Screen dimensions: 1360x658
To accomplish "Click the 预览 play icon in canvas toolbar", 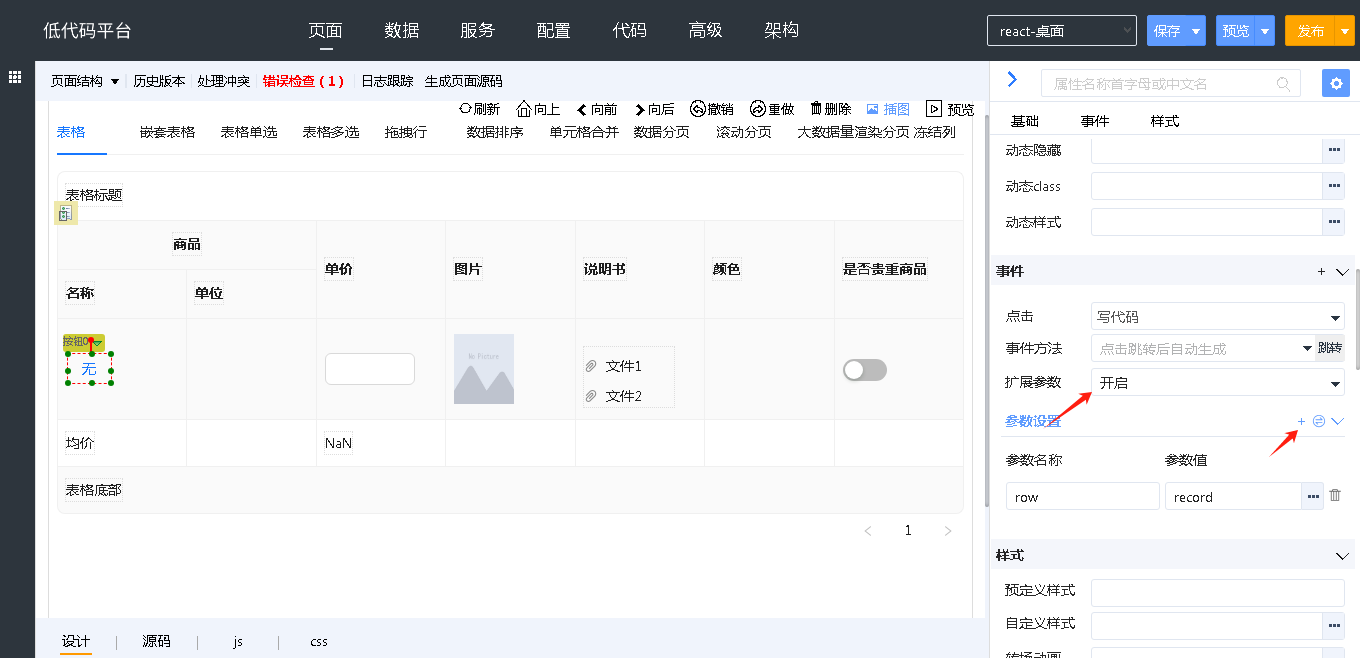I will point(934,109).
